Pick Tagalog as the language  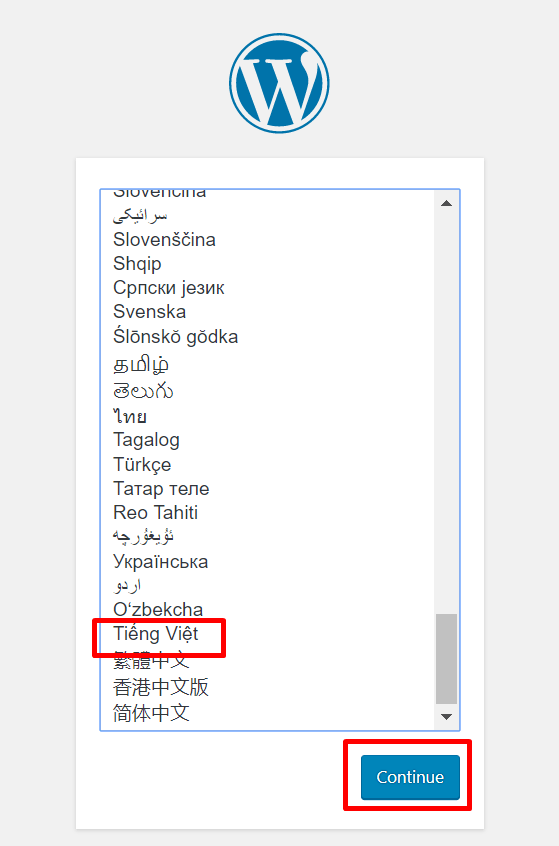[146, 440]
